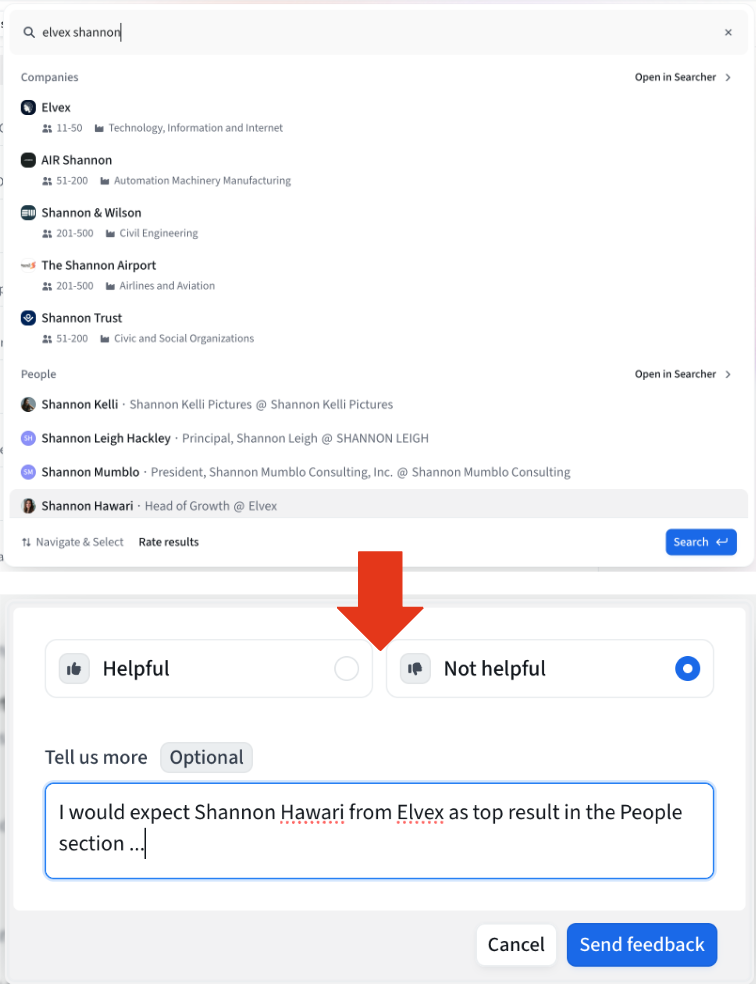756x984 pixels.
Task: Clear search with the X icon
Action: pyautogui.click(x=728, y=33)
